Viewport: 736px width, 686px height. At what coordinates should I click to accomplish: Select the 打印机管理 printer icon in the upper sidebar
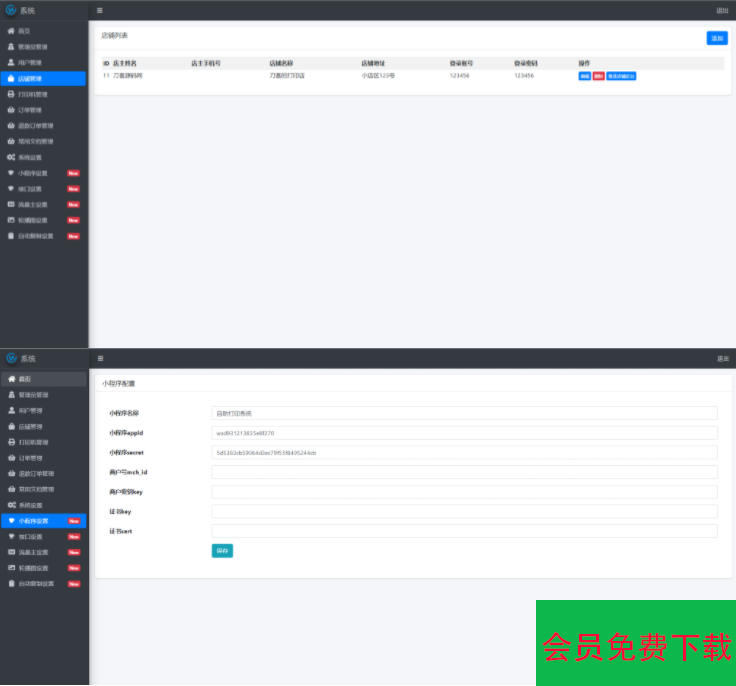tap(11, 94)
